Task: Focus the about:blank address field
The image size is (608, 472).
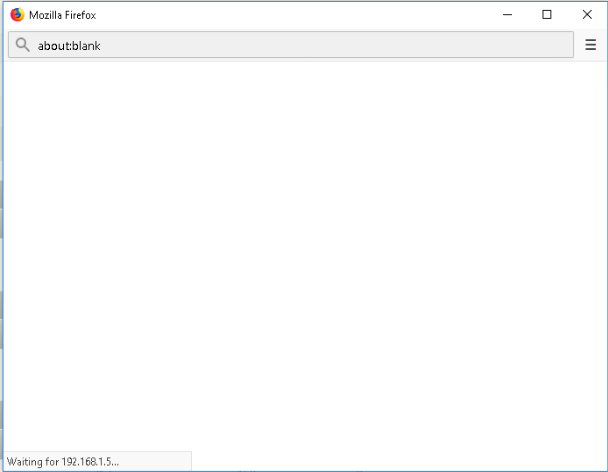Action: click(x=291, y=45)
